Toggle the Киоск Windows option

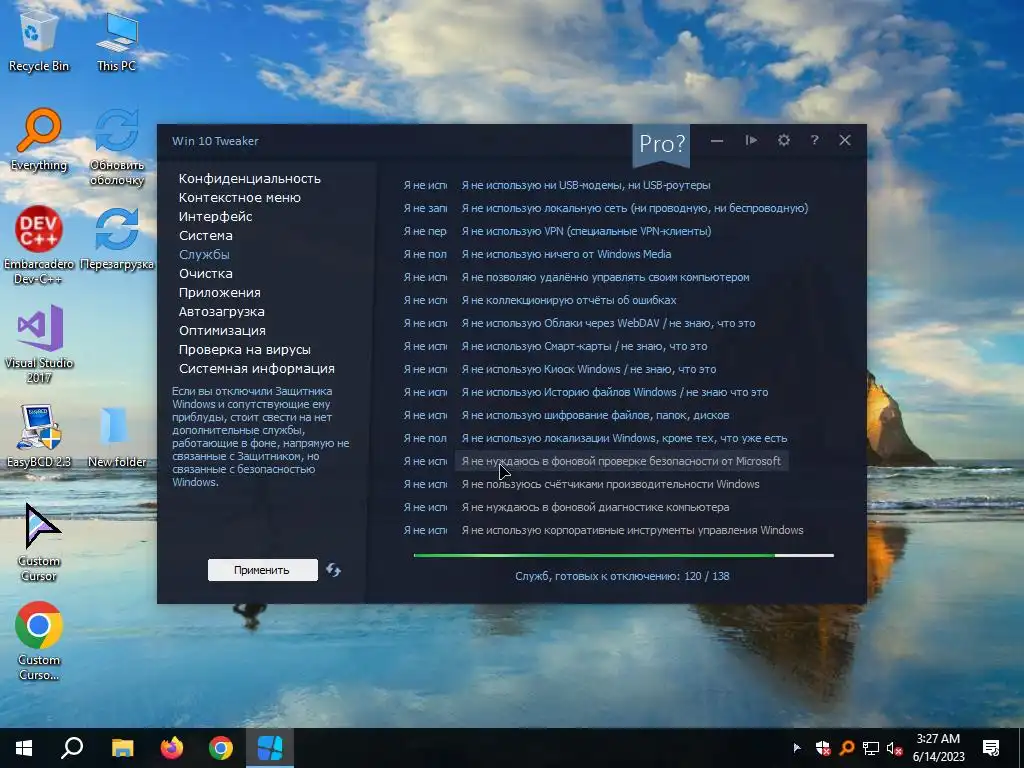tap(589, 369)
